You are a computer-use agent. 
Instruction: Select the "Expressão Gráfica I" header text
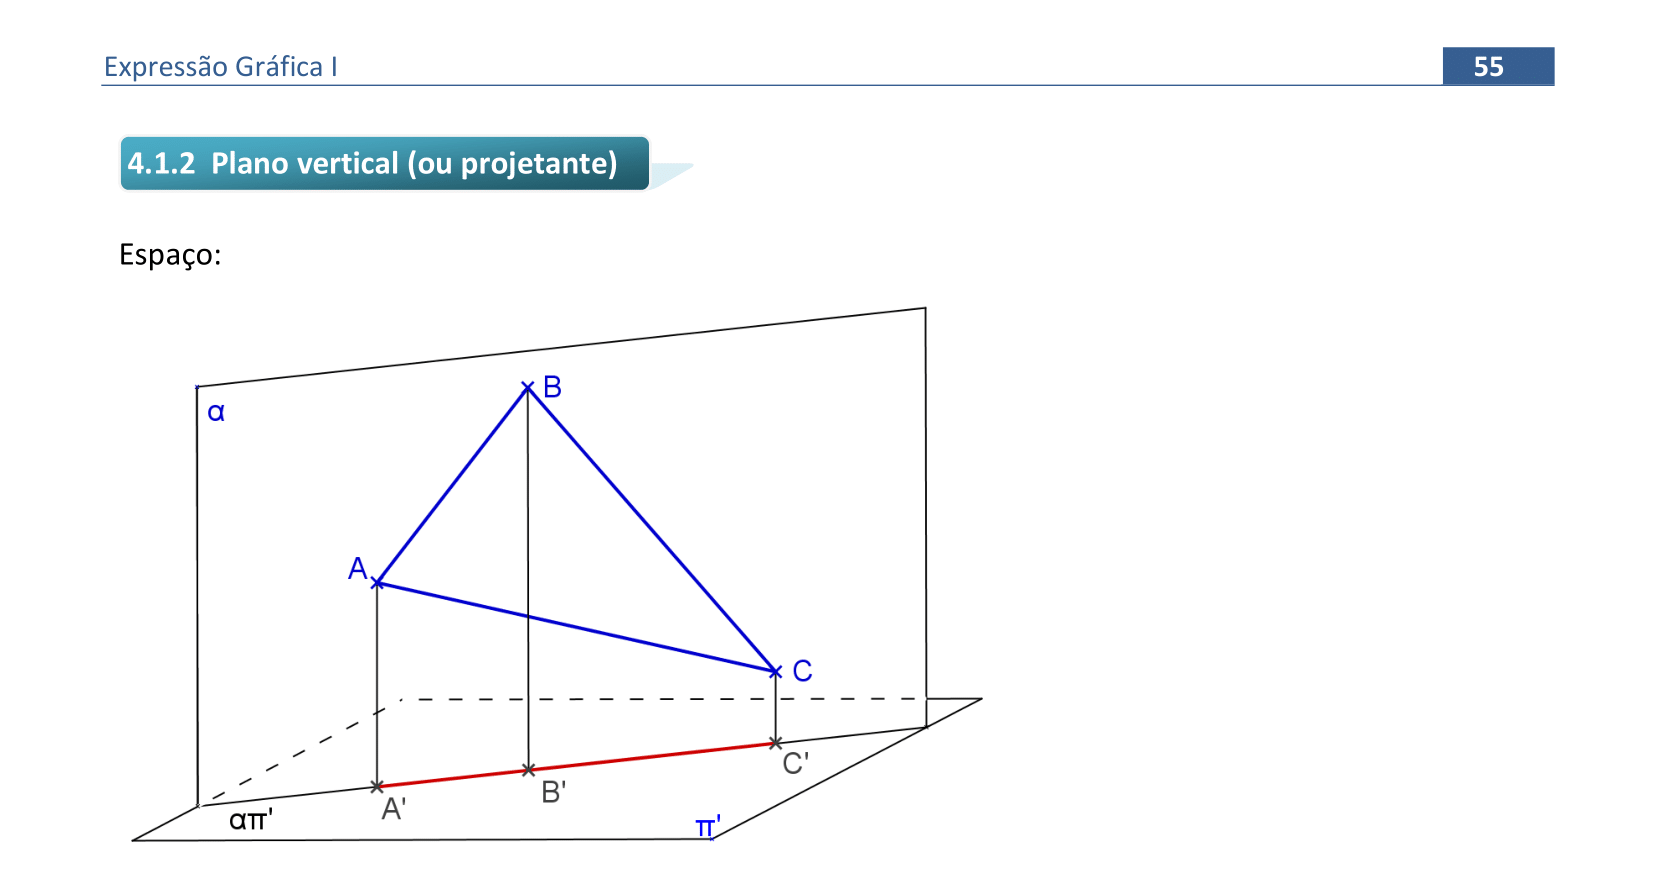coord(220,67)
